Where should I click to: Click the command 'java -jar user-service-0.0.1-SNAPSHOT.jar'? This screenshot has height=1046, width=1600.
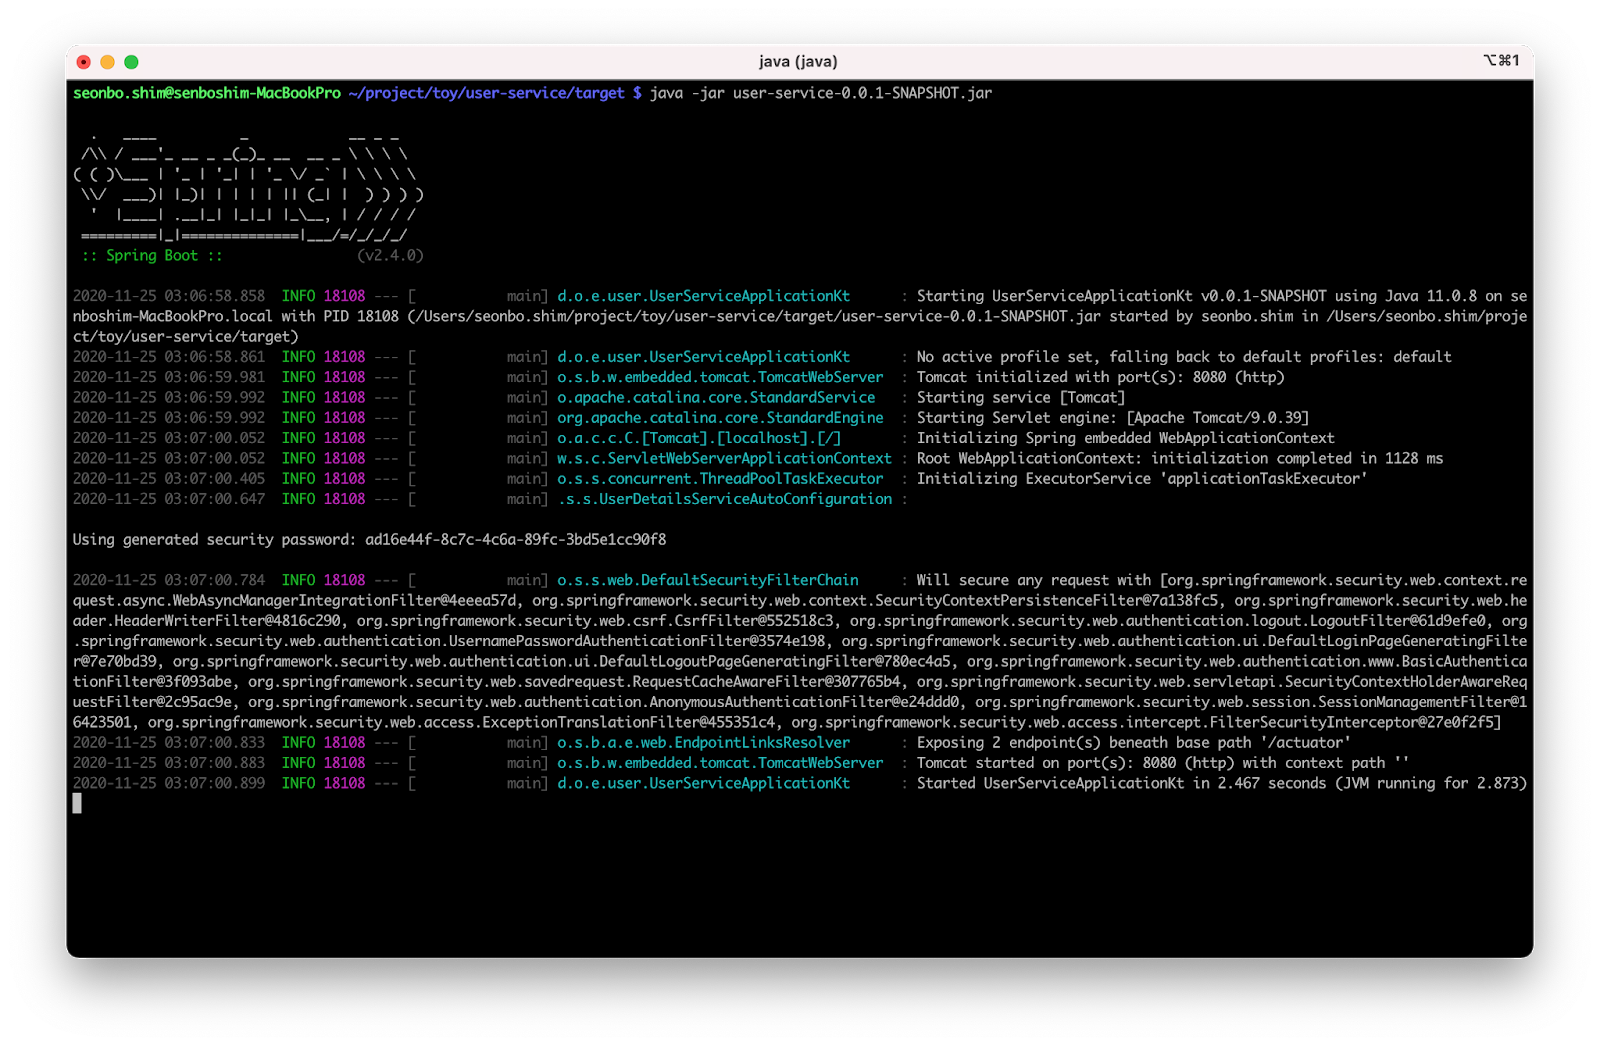coord(821,93)
